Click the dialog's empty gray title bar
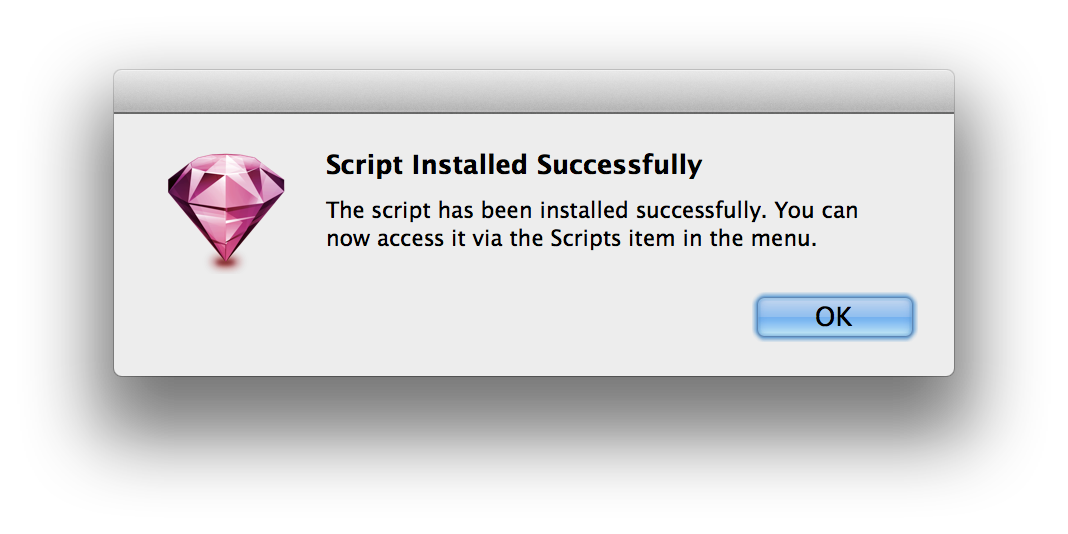 pyautogui.click(x=533, y=91)
